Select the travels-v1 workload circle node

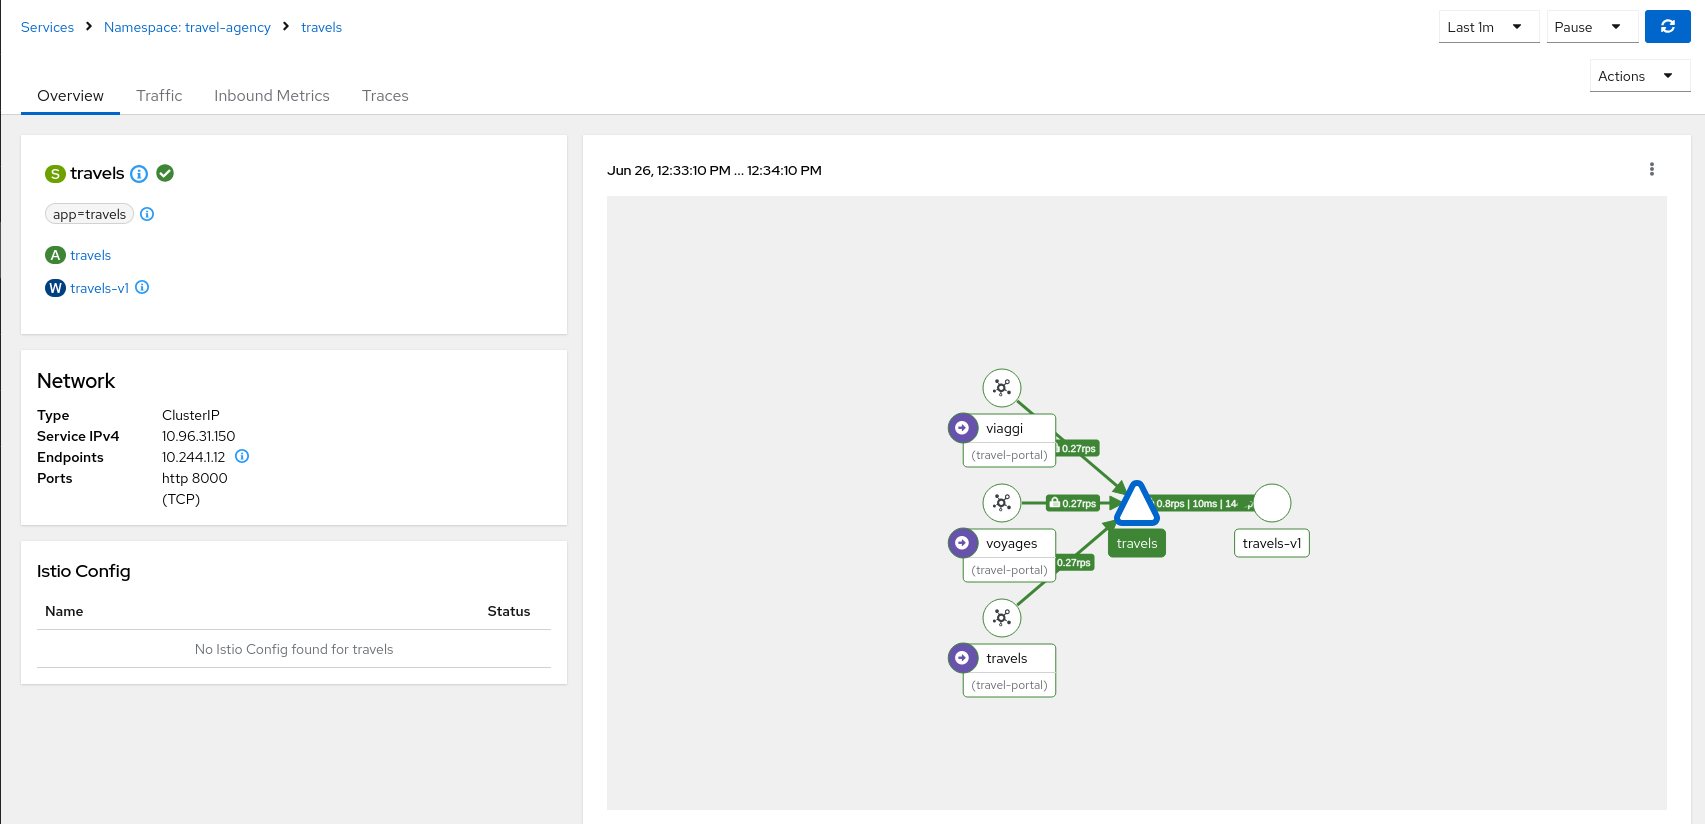(1271, 503)
